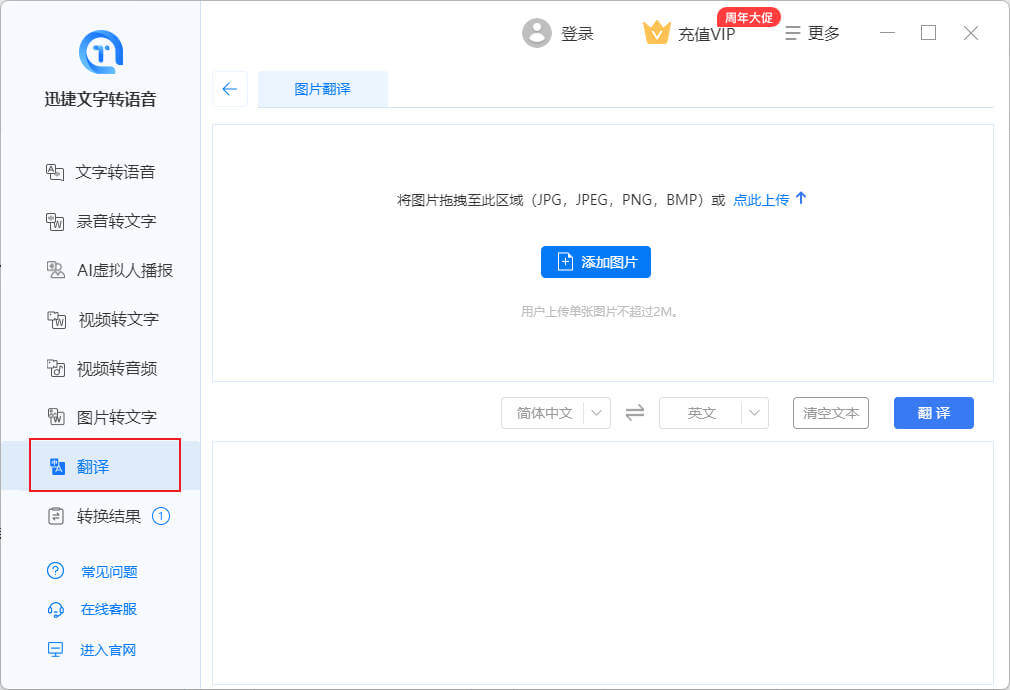Click the recording-to-text sidebar icon
This screenshot has height=690, width=1010.
pos(55,221)
